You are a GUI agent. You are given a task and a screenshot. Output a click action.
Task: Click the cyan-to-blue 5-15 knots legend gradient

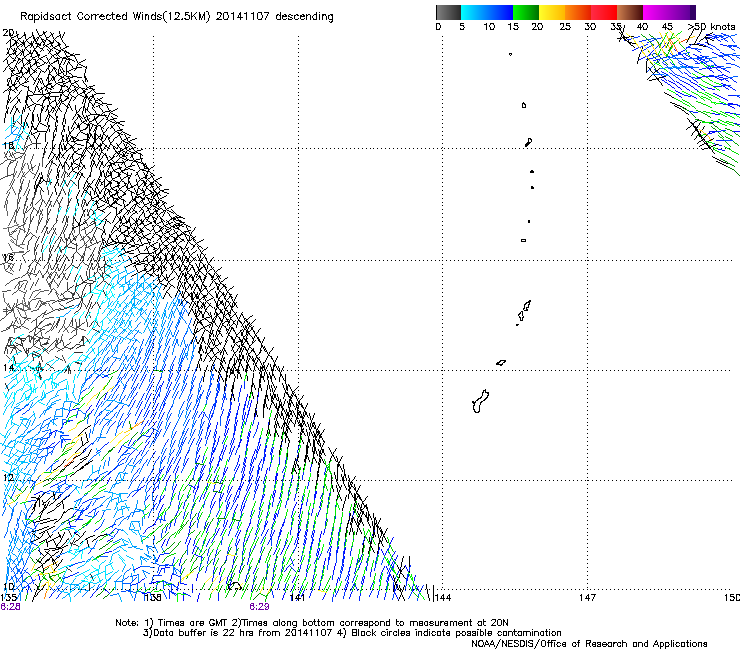487,12
